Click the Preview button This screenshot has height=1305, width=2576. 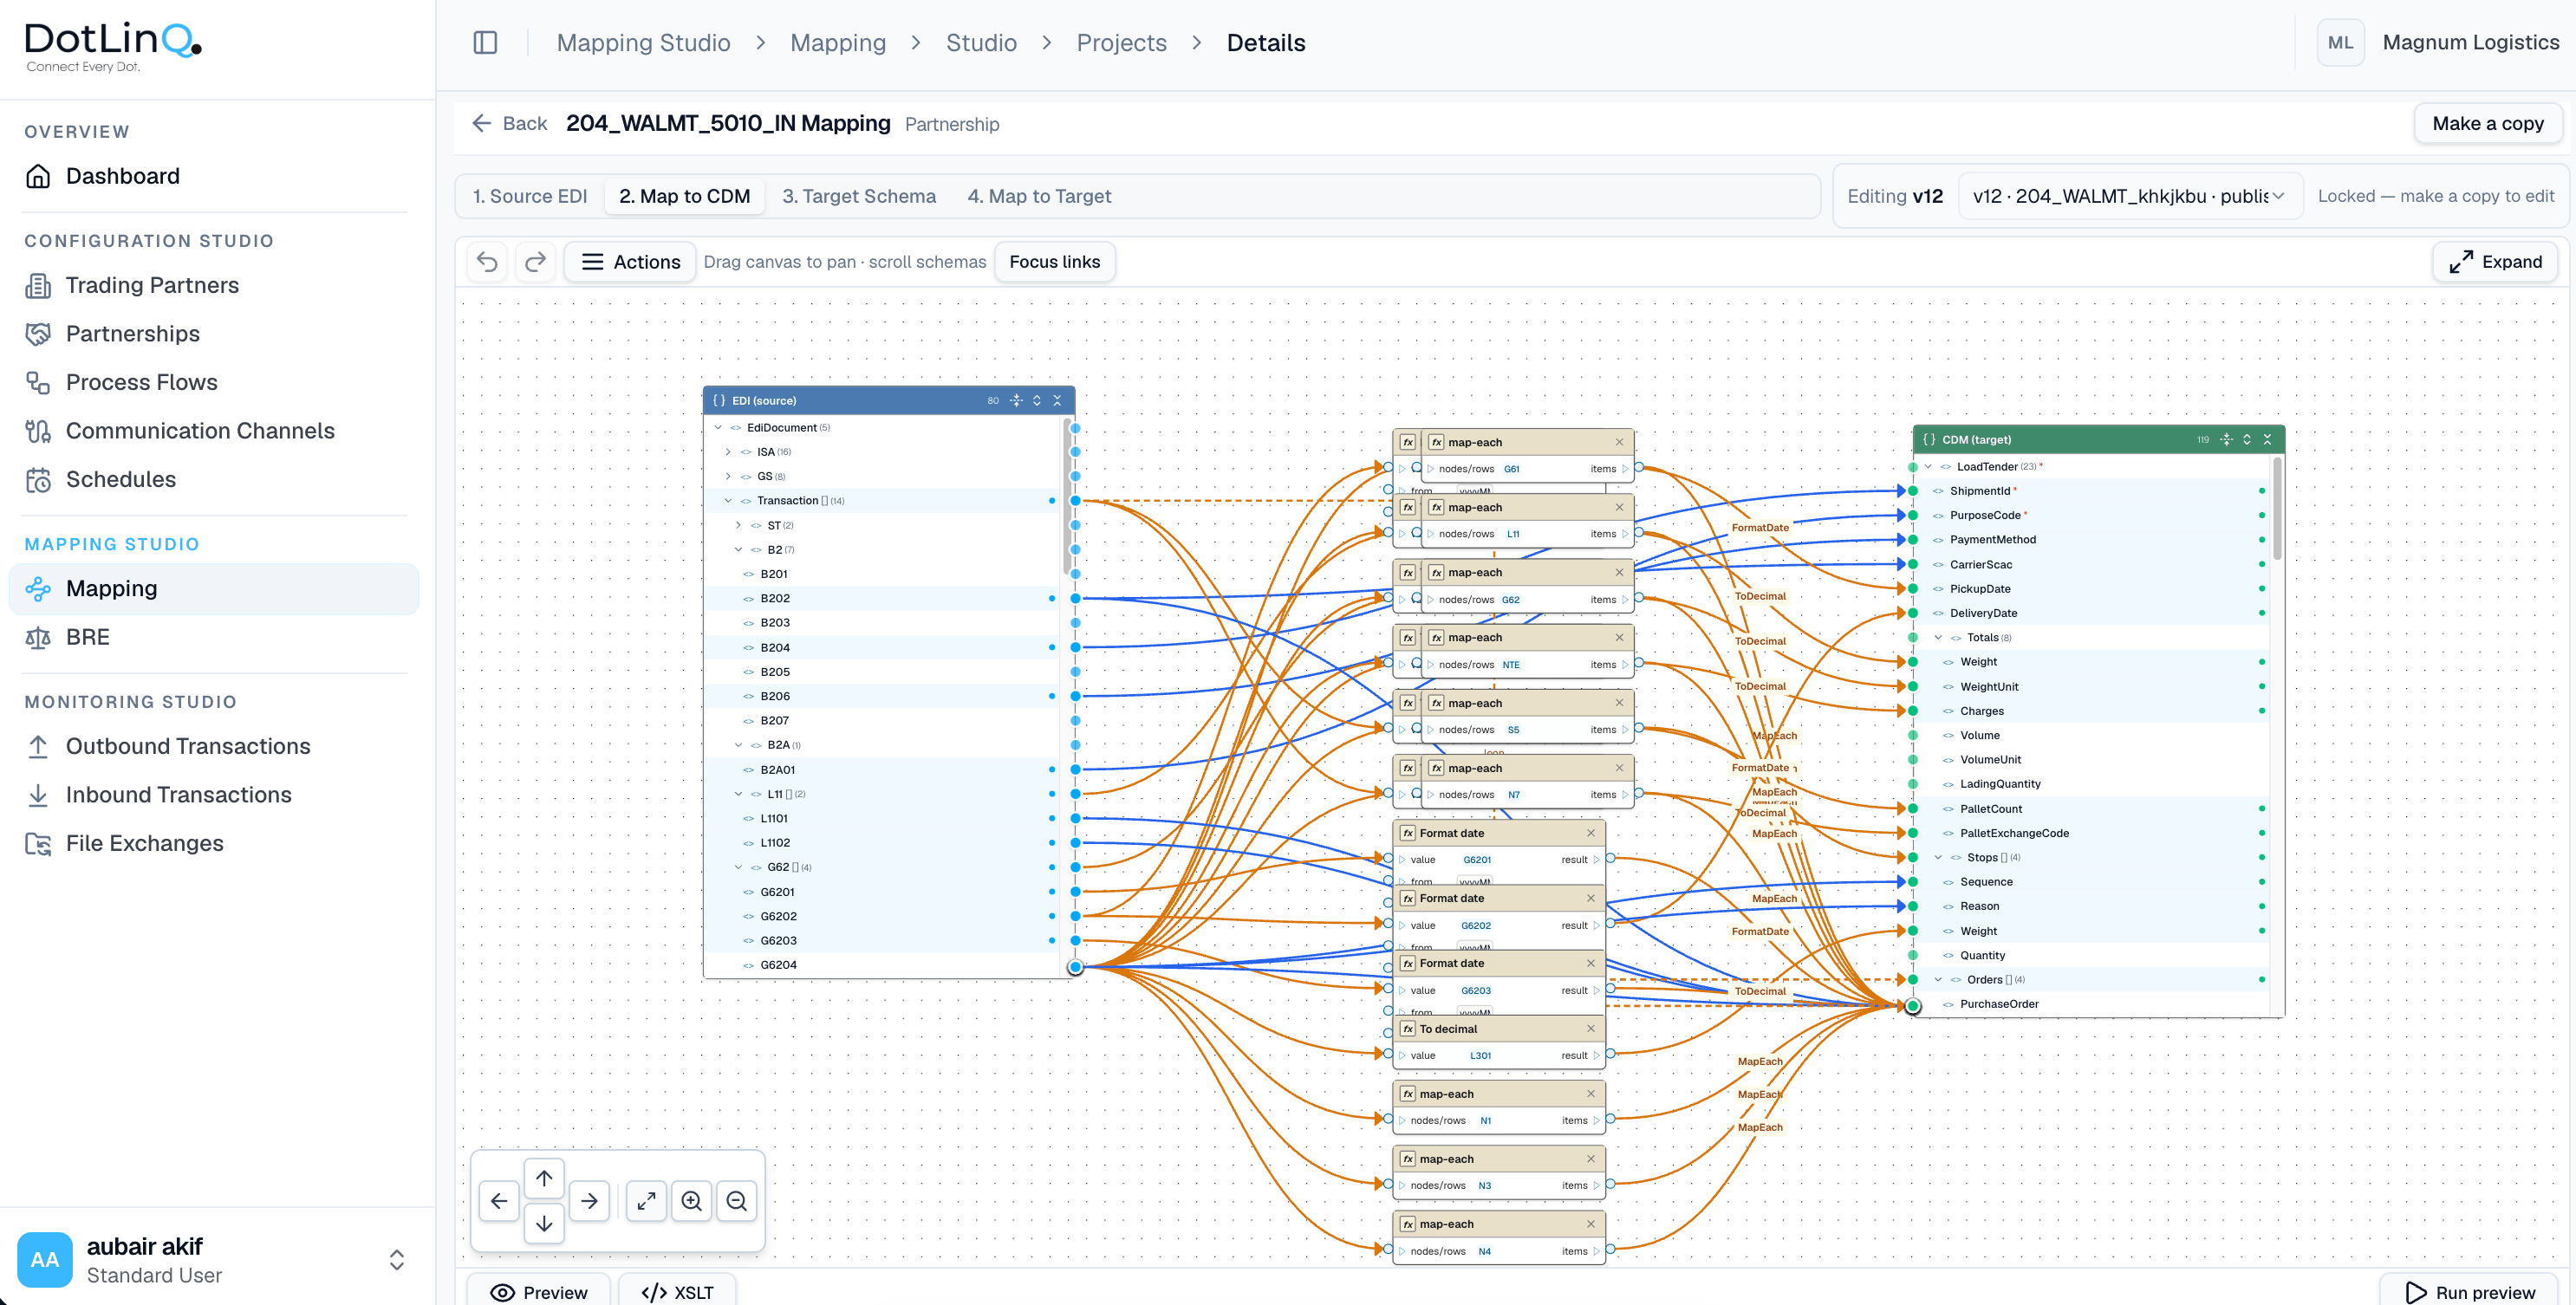click(539, 1292)
